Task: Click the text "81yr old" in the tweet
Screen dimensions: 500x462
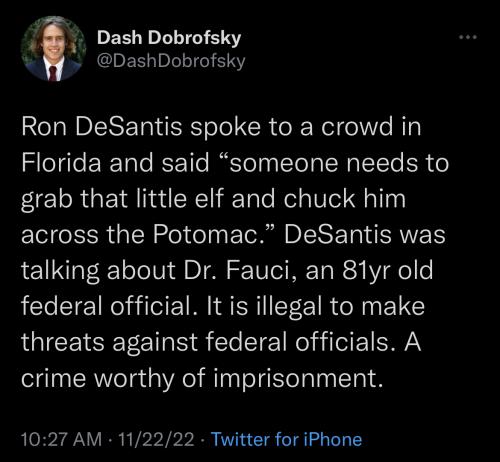Action: click(x=388, y=270)
